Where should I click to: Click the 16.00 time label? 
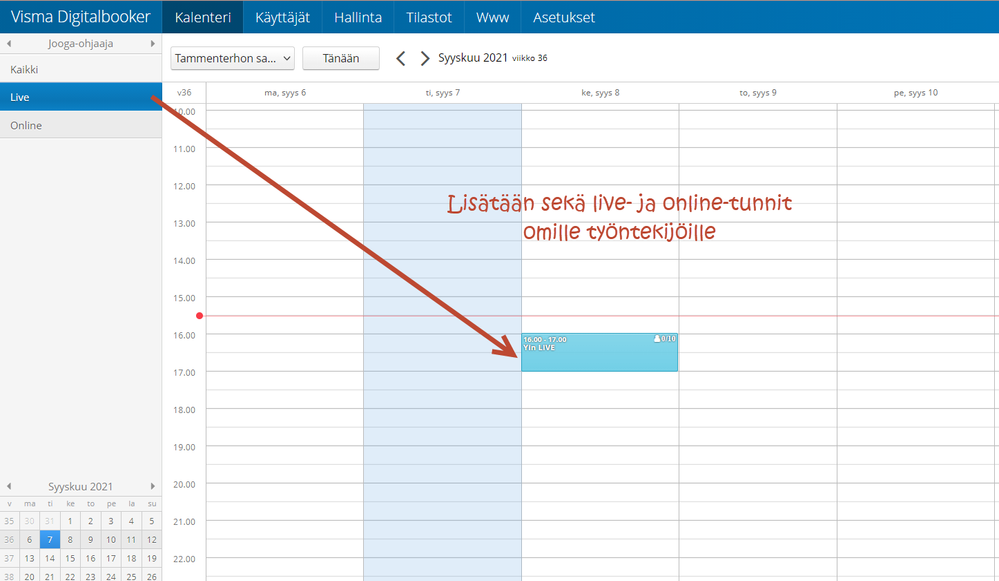click(x=184, y=335)
